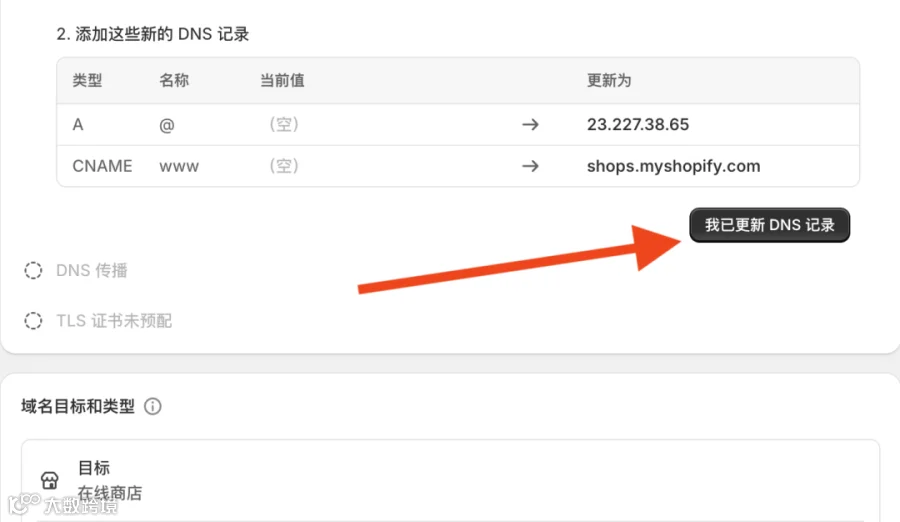The width and height of the screenshot is (900, 522).
Task: Click the TLS 证书未预配 step label
Action: point(114,320)
